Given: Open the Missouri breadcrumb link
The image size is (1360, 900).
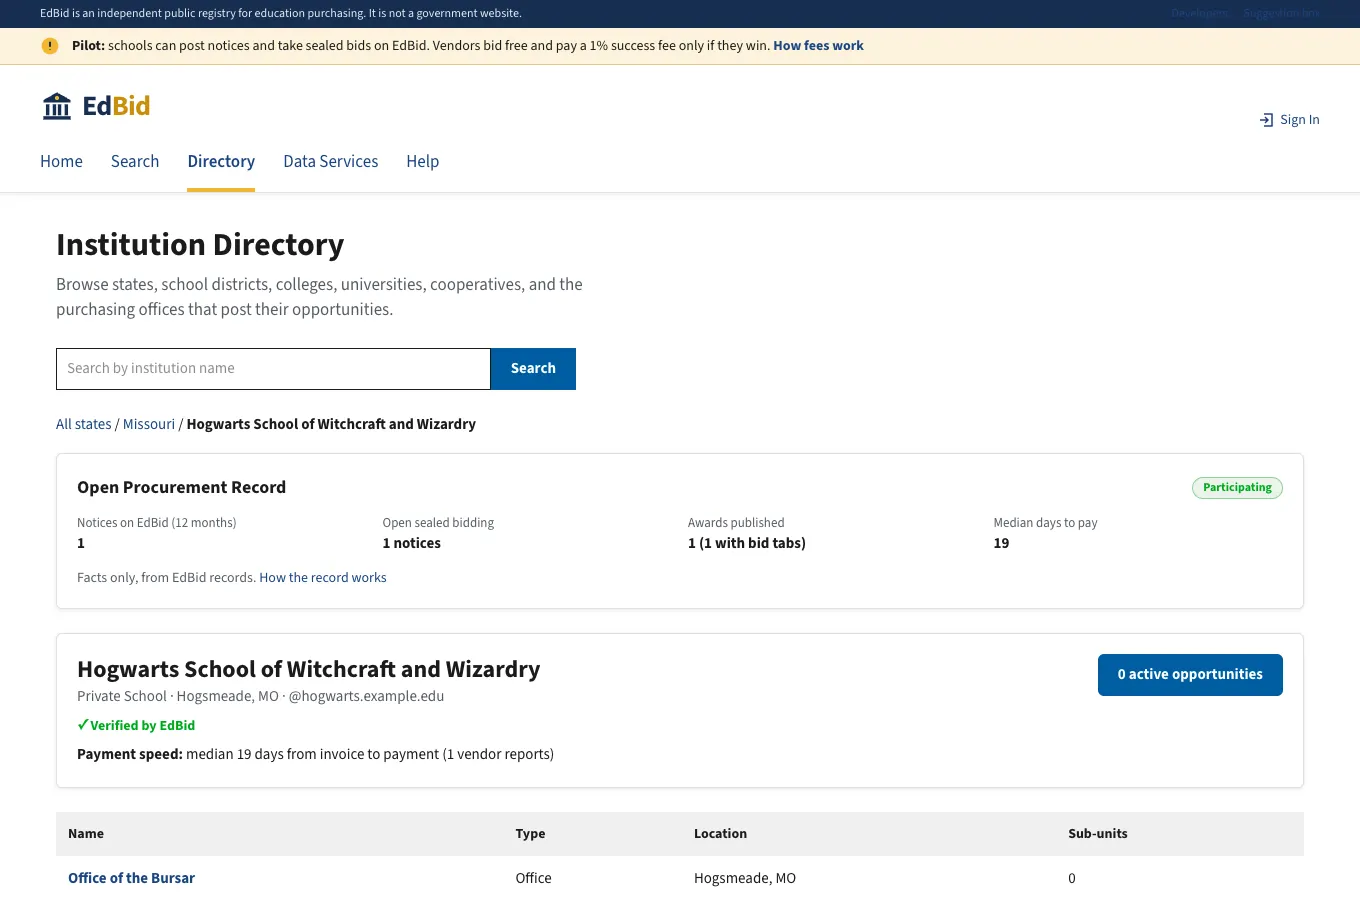Looking at the screenshot, I should 149,424.
